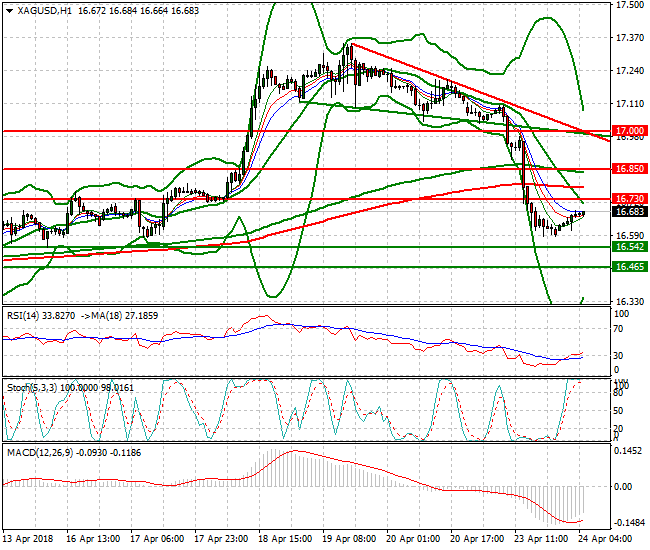Viewport: 650px width, 550px height.
Task: Click the 17.370 price scale value
Action: [630, 38]
